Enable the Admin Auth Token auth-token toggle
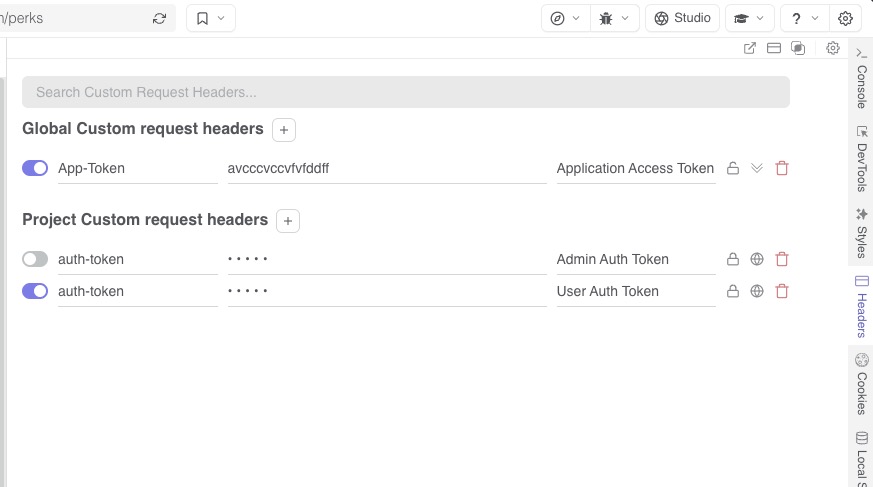Viewport: 873px width, 487px height. point(35,259)
